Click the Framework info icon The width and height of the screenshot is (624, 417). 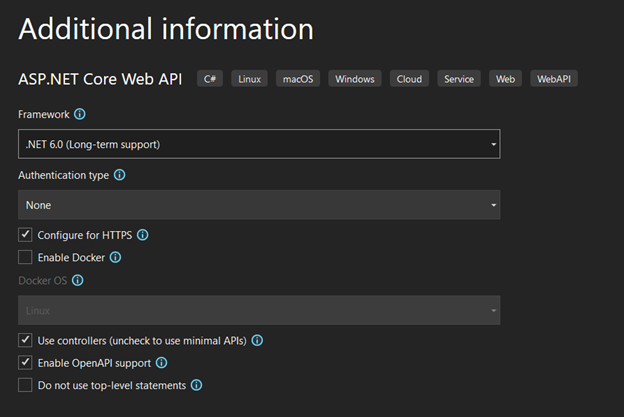click(80, 114)
